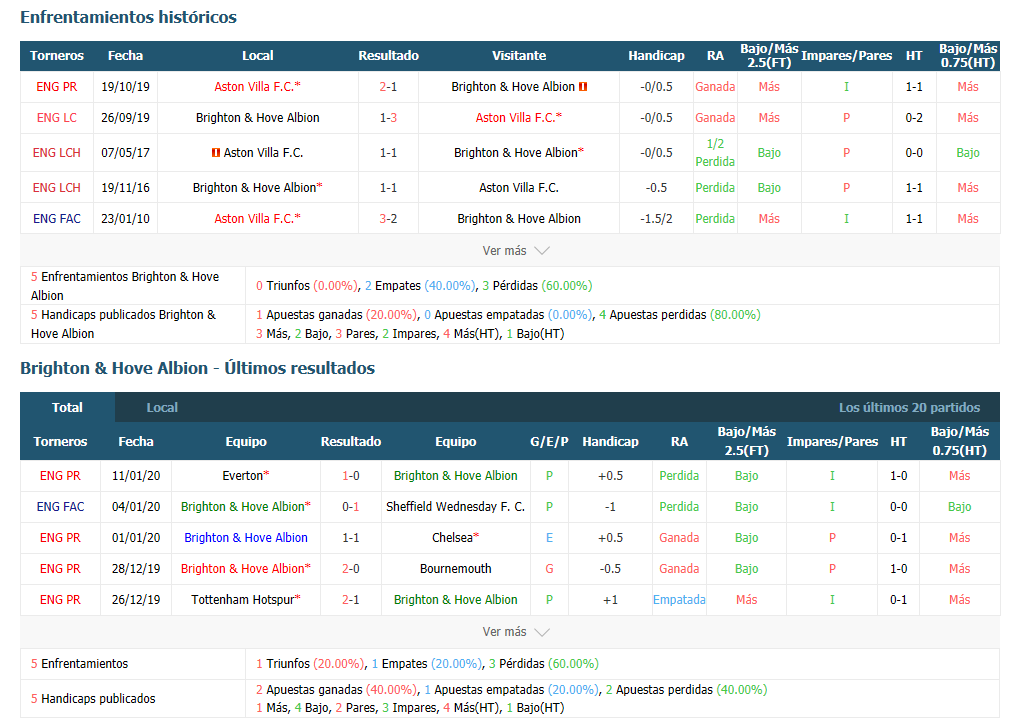Click the red card icon beside Brighton, 19/10/19 match
Screen dimensions: 1016x724
(x=583, y=87)
